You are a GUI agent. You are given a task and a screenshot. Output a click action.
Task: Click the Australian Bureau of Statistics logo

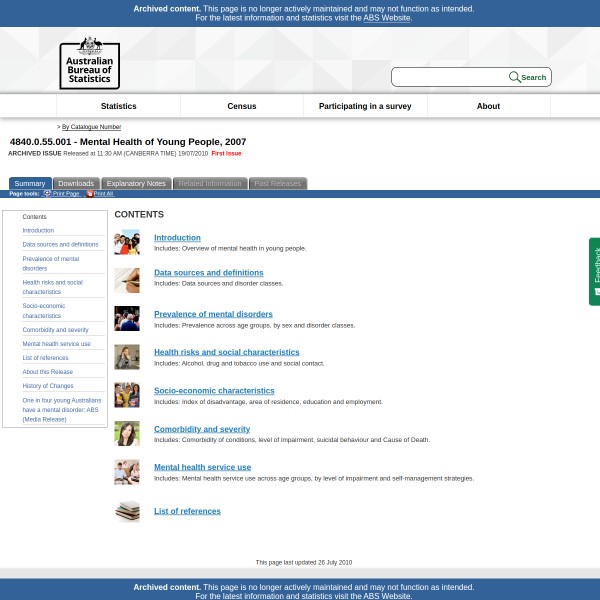pos(89,63)
